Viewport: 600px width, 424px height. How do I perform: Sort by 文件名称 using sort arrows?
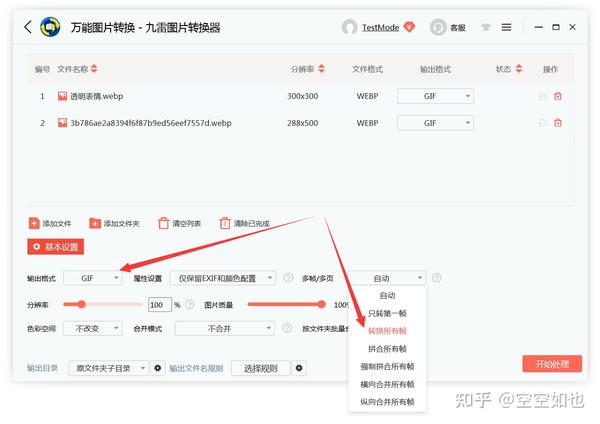[94, 69]
